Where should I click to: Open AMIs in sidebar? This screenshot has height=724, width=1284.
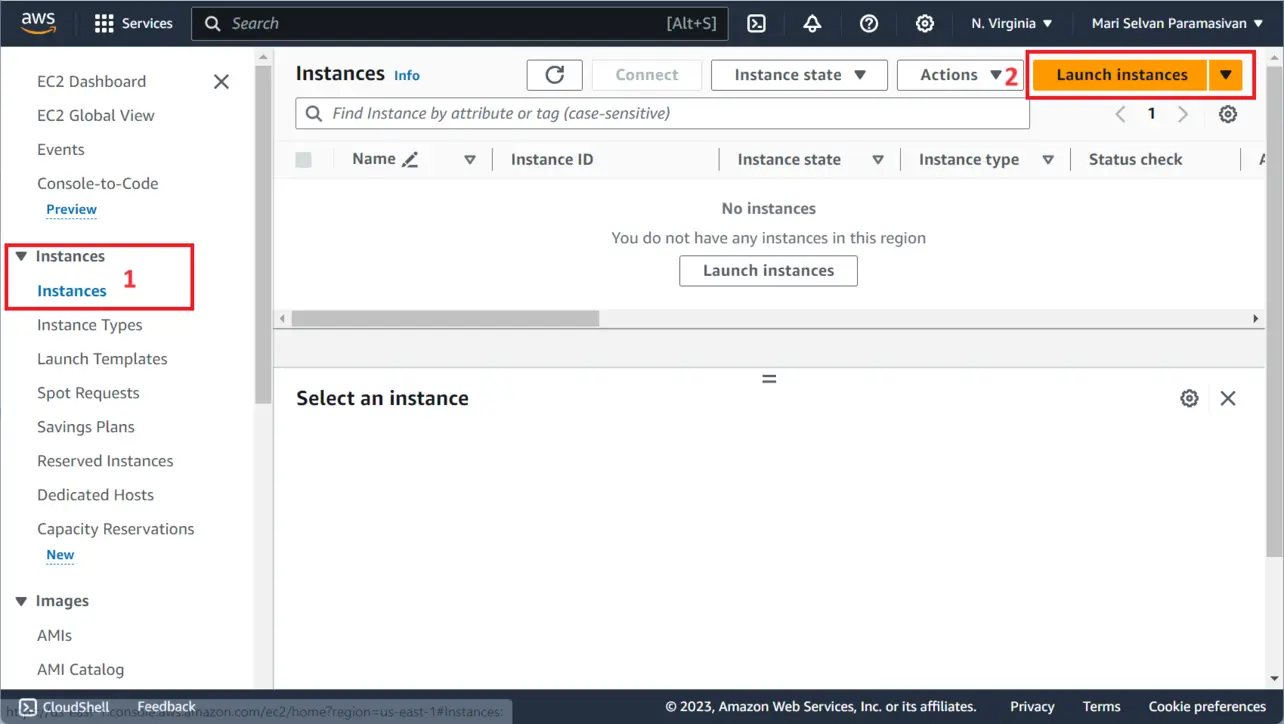point(55,635)
